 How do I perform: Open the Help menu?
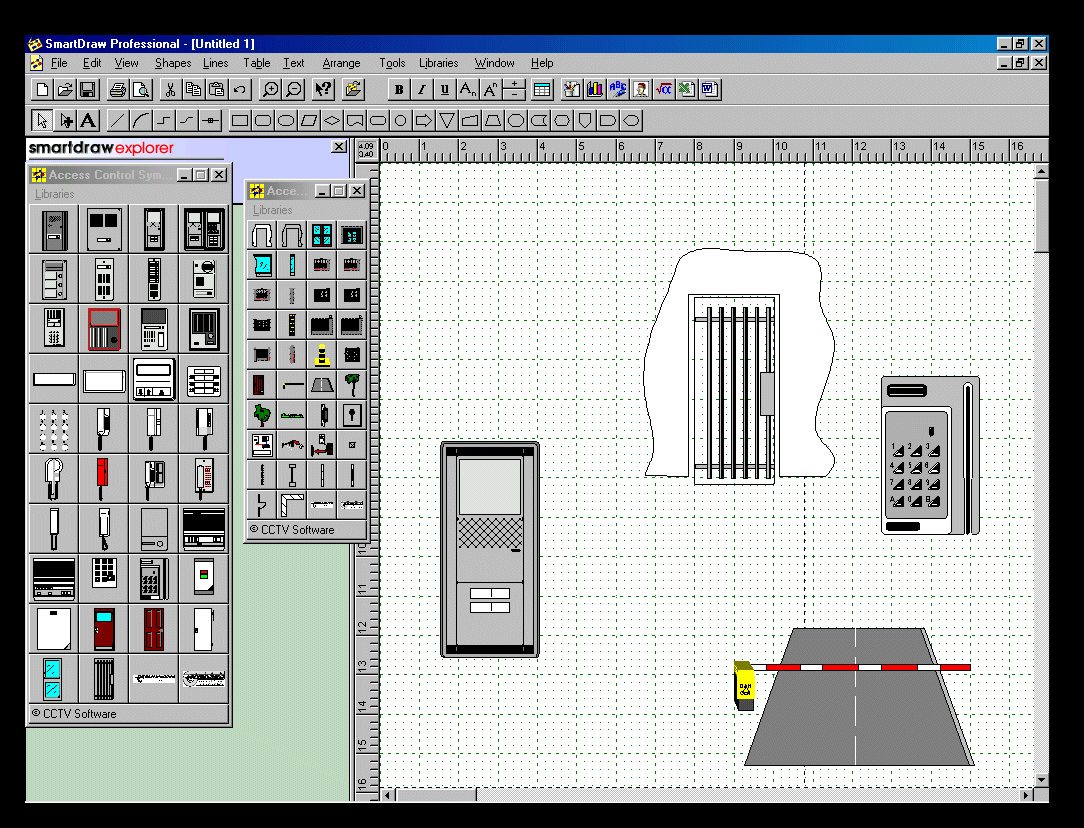tap(542, 63)
